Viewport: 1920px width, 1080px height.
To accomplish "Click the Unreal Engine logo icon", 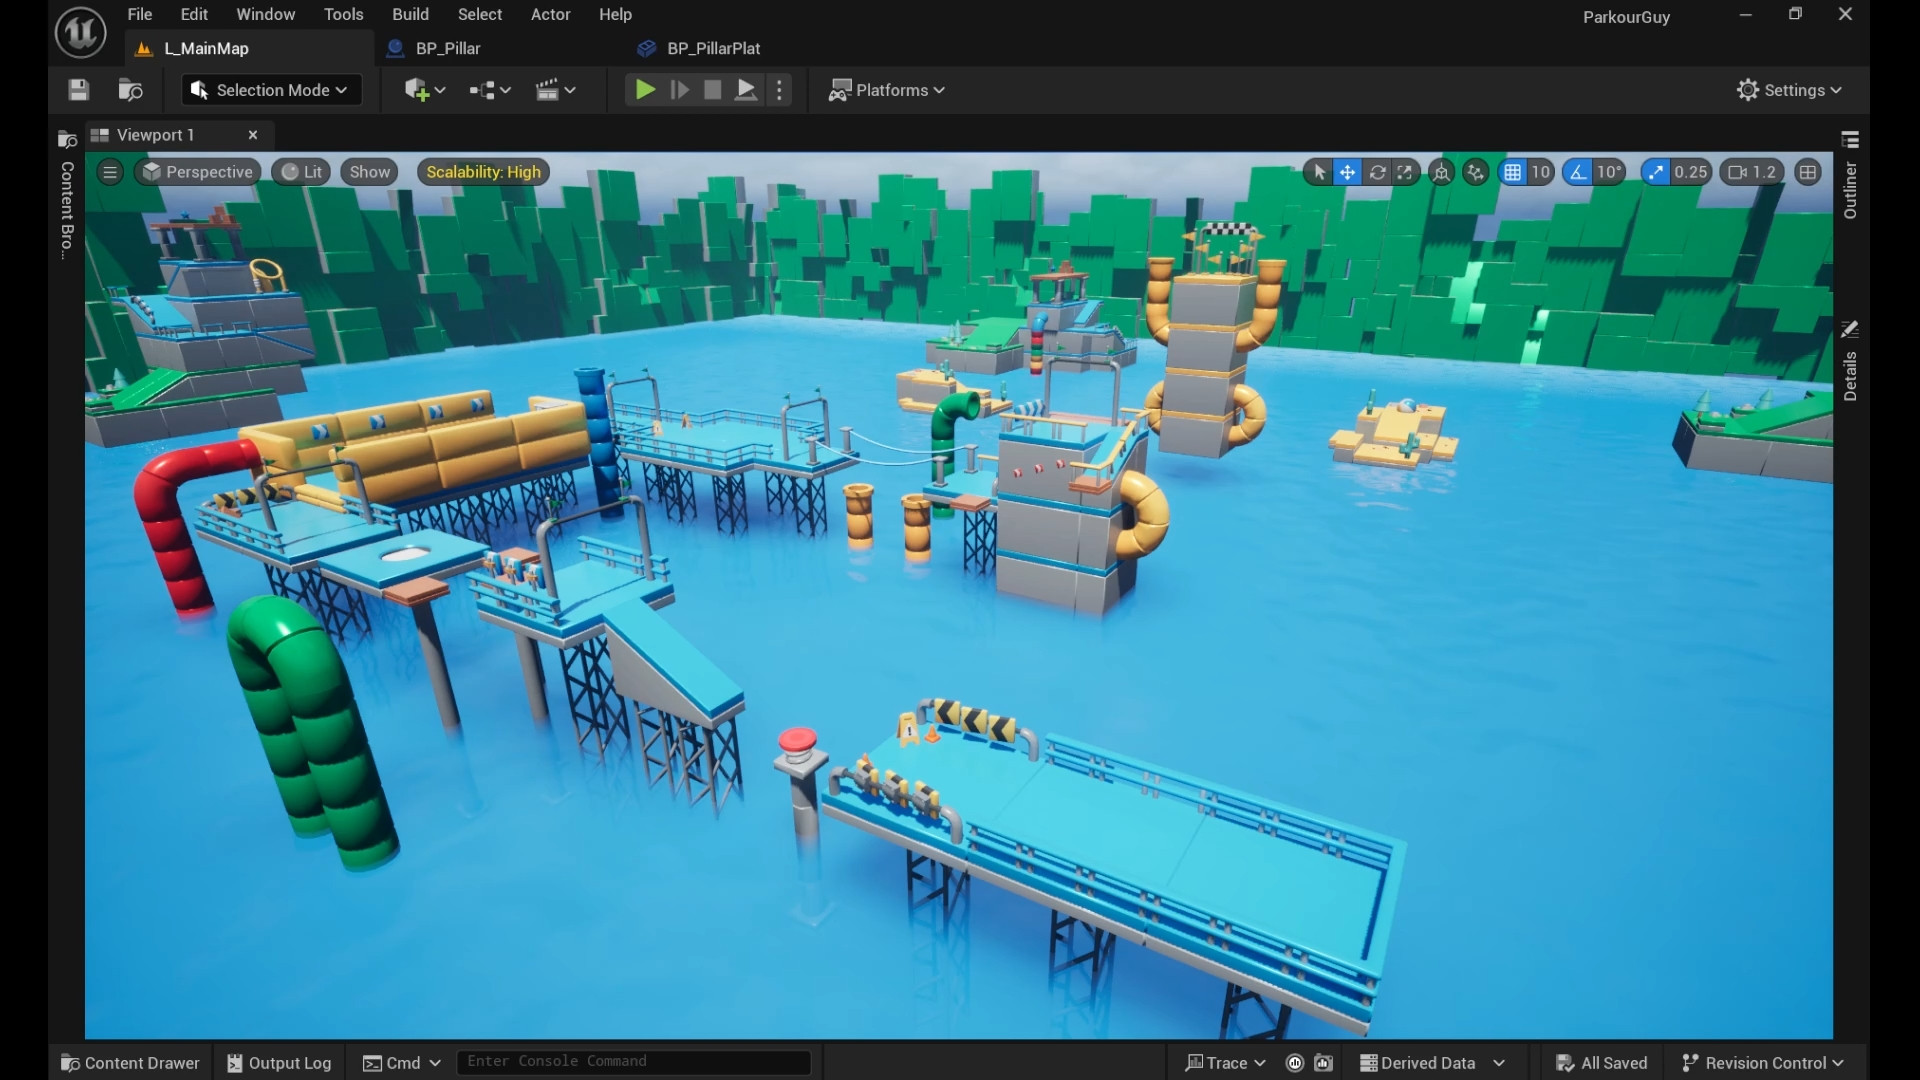I will pyautogui.click(x=81, y=31).
